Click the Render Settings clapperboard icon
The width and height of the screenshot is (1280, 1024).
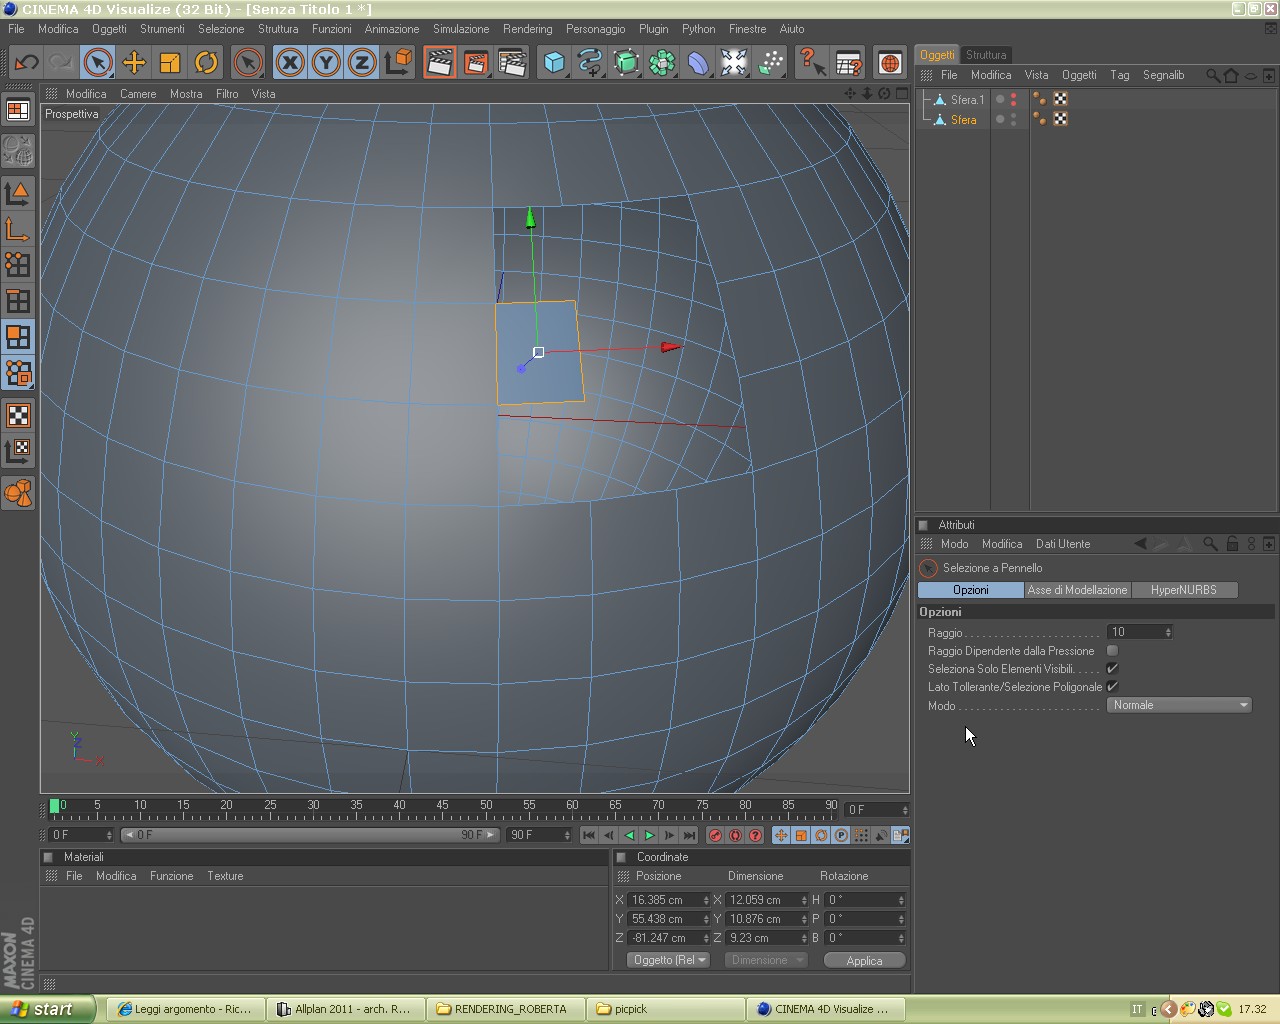511,63
